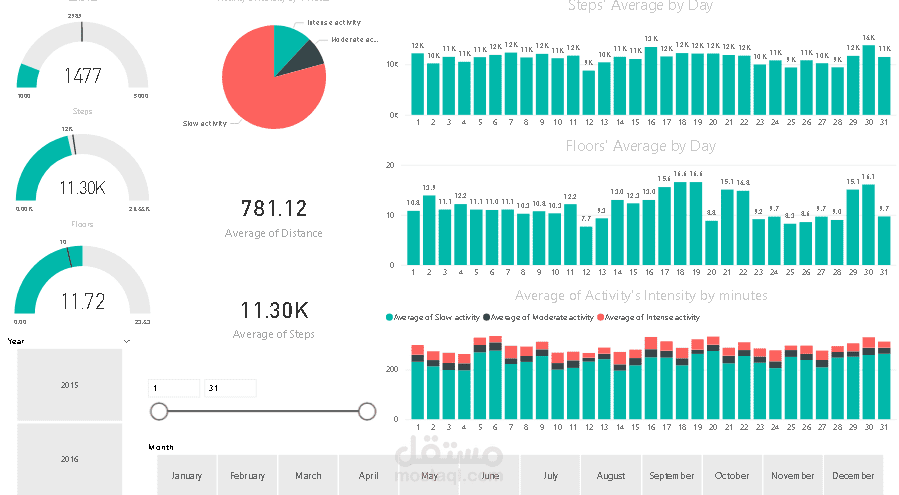
Task: Click the Month slicer label
Action: tap(161, 447)
